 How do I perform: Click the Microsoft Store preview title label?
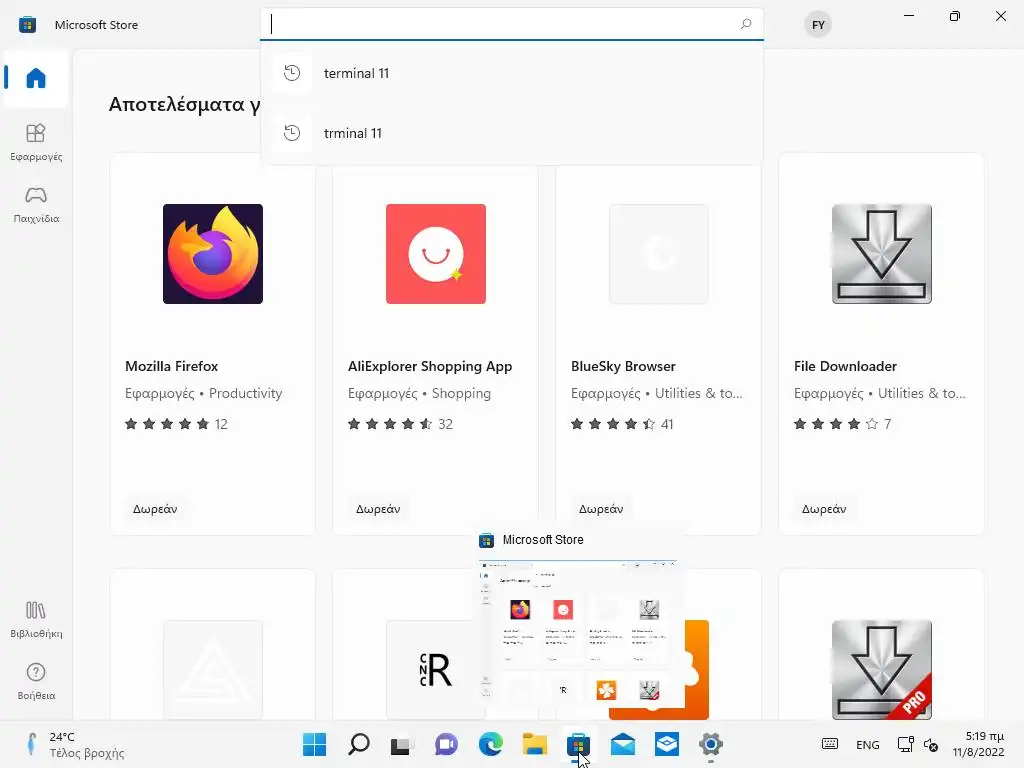click(543, 540)
